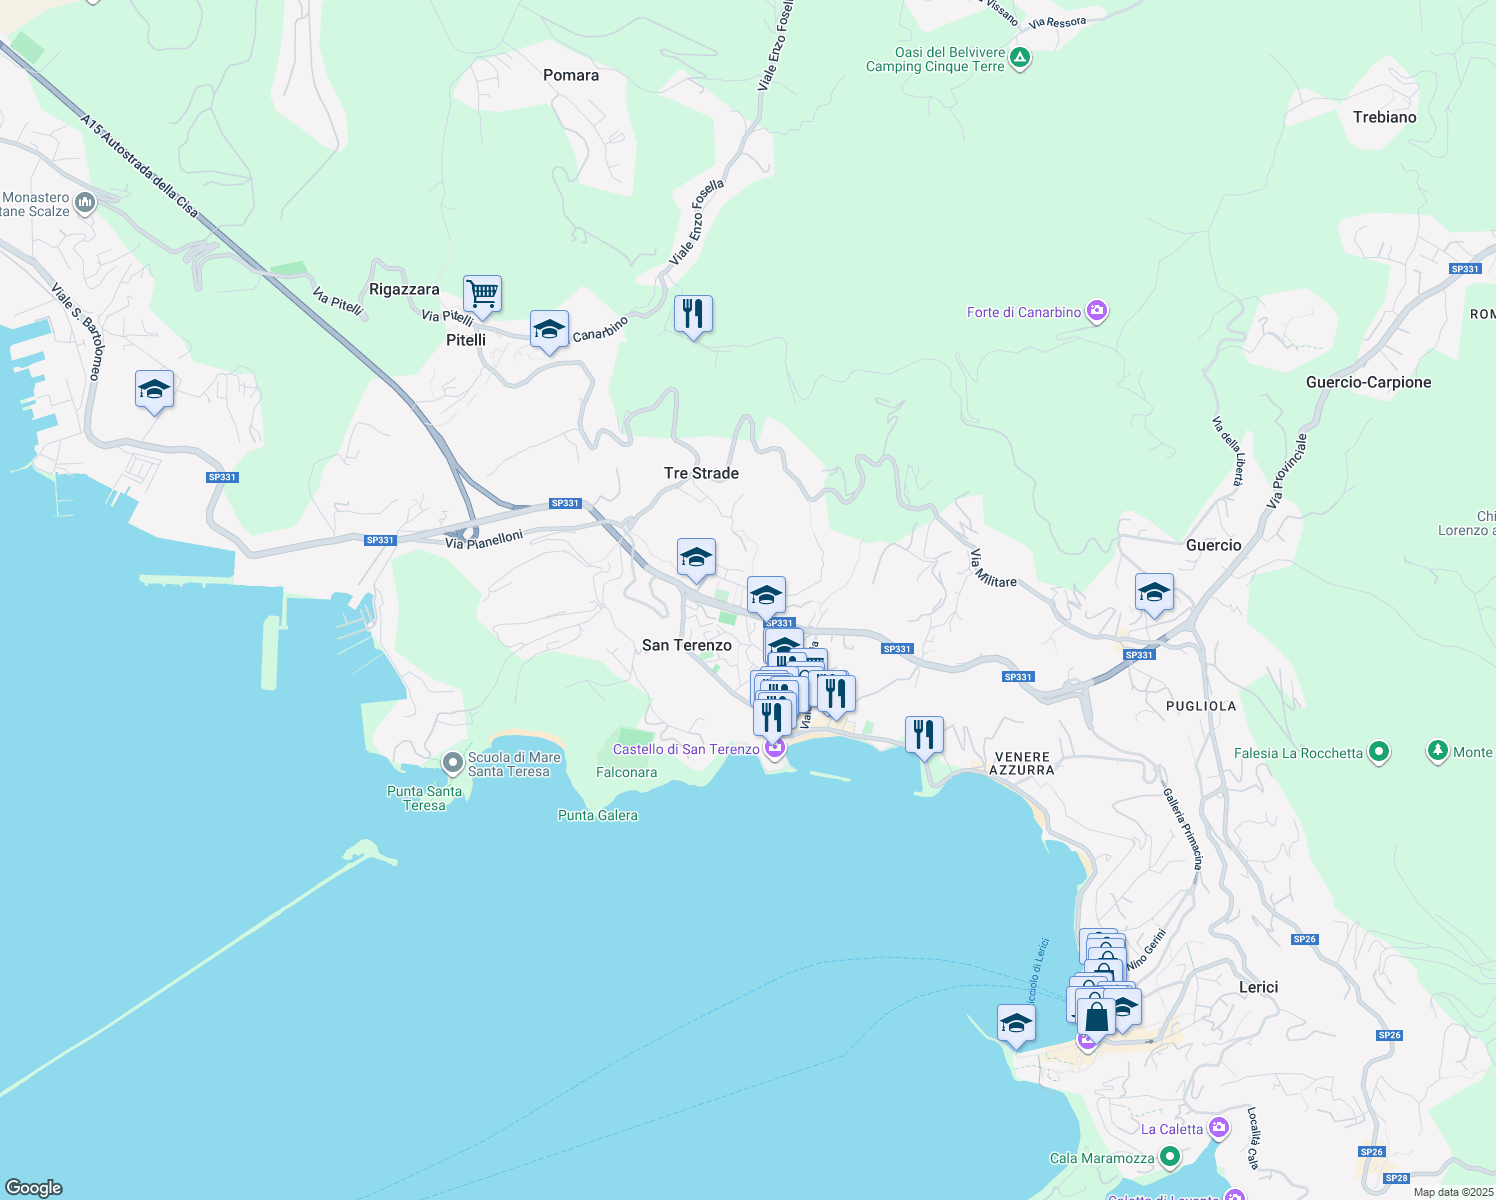
Task: Click the Falconara label
Action: [626, 772]
